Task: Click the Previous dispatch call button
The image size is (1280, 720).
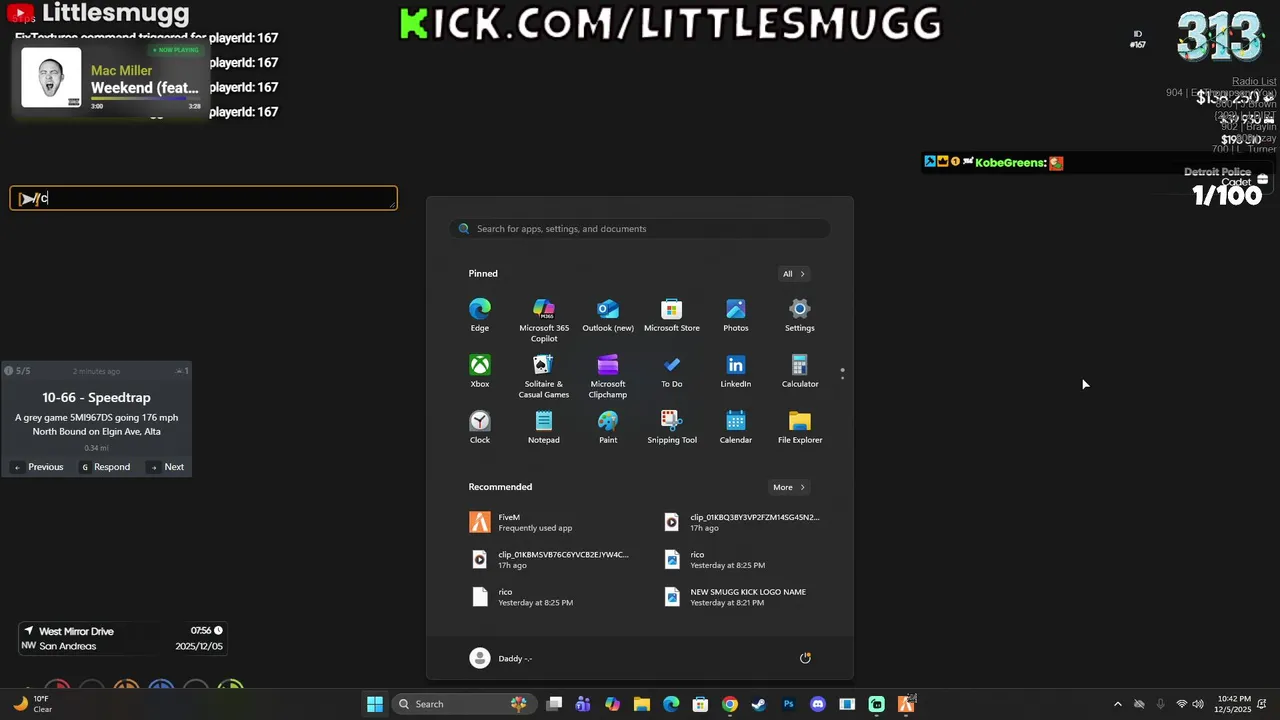Action: click(x=38, y=467)
